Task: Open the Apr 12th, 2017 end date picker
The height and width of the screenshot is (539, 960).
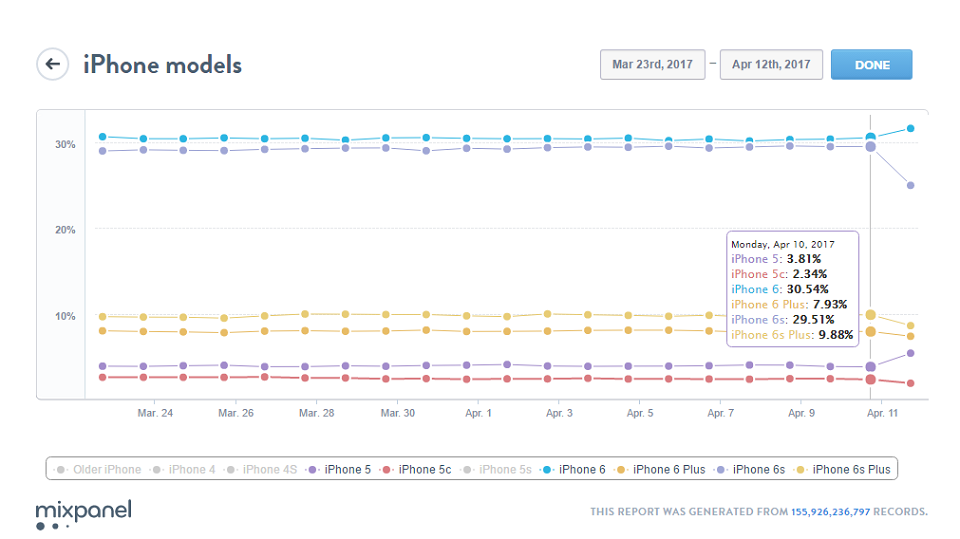Action: 771,64
